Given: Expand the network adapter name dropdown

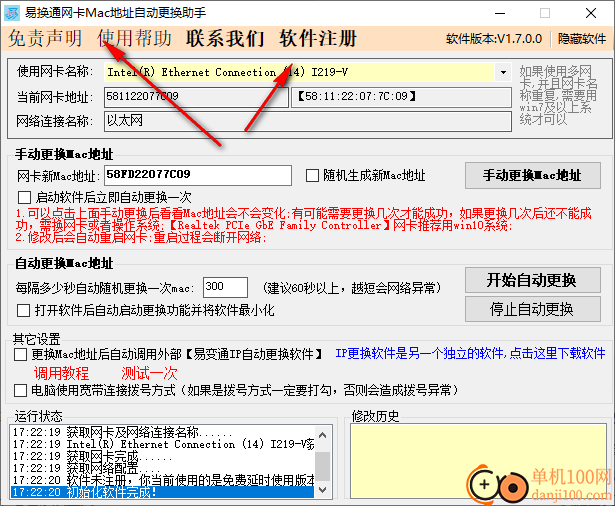Looking at the screenshot, I should [x=503, y=72].
